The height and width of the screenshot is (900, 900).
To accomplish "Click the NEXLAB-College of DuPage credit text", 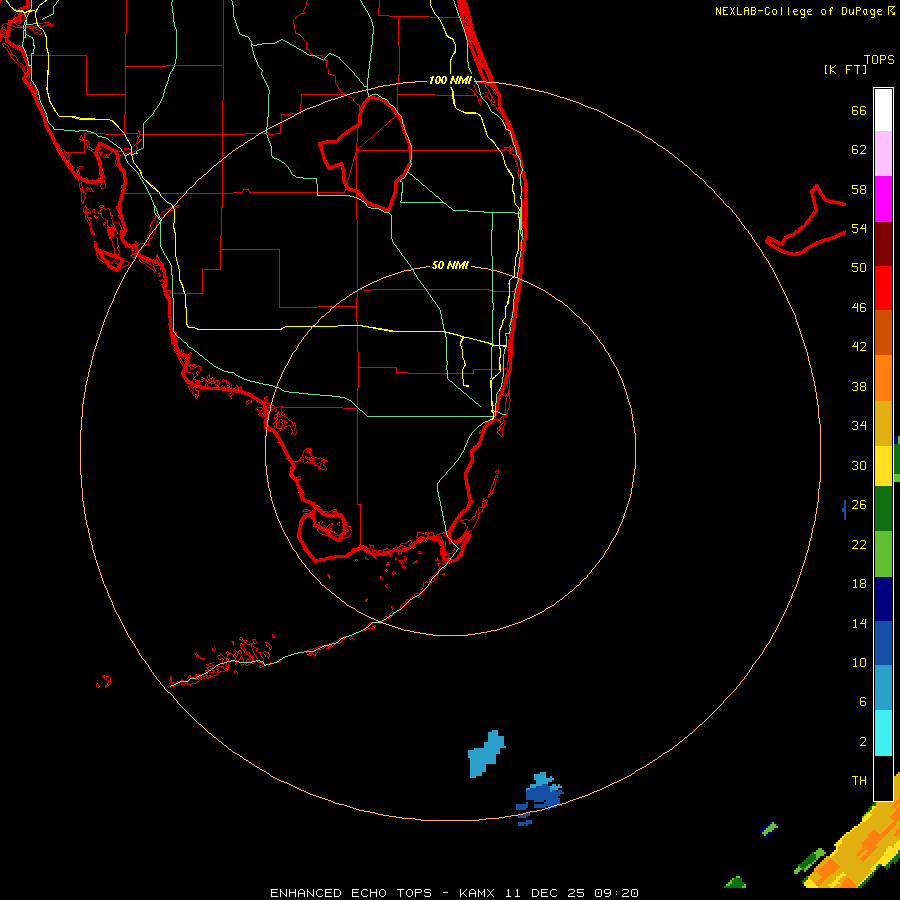I will tap(800, 11).
